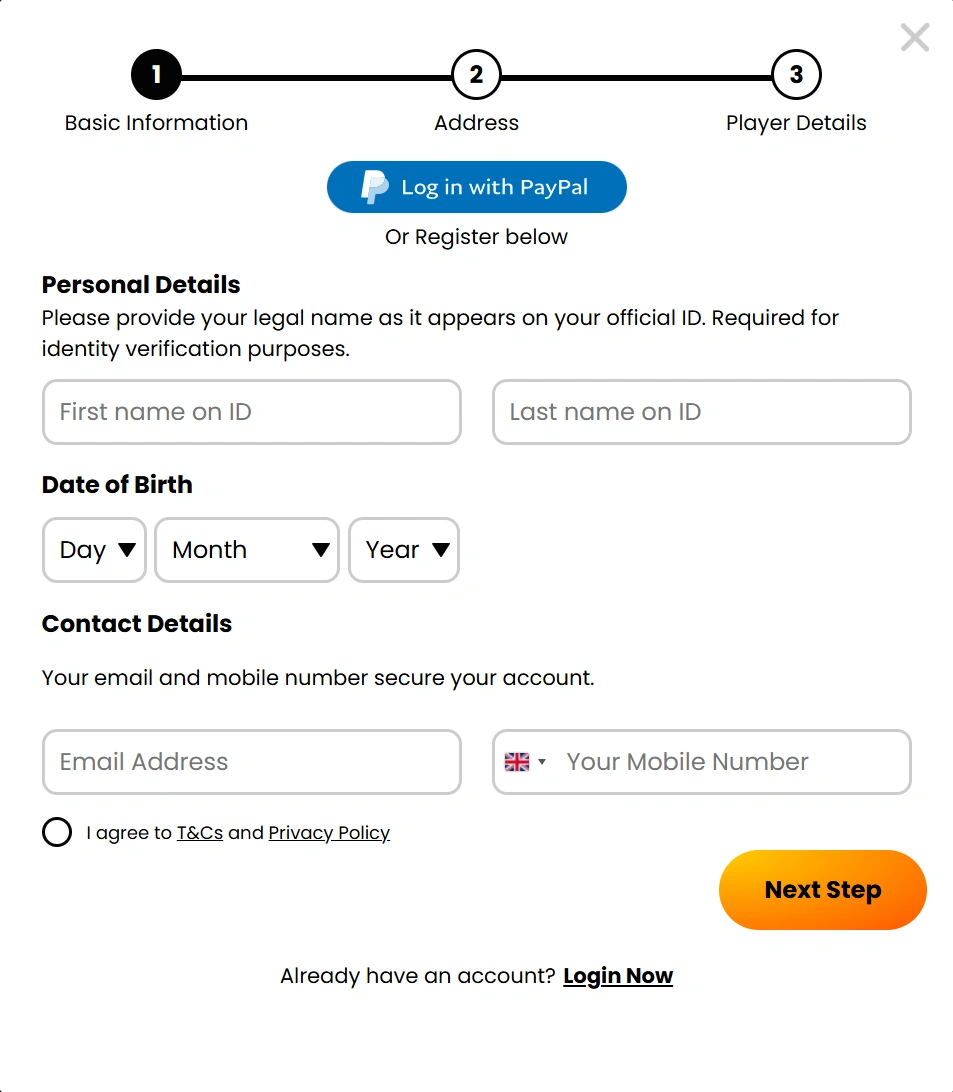Click the Login Now link
Image resolution: width=953 pixels, height=1092 pixels.
pyautogui.click(x=617, y=975)
